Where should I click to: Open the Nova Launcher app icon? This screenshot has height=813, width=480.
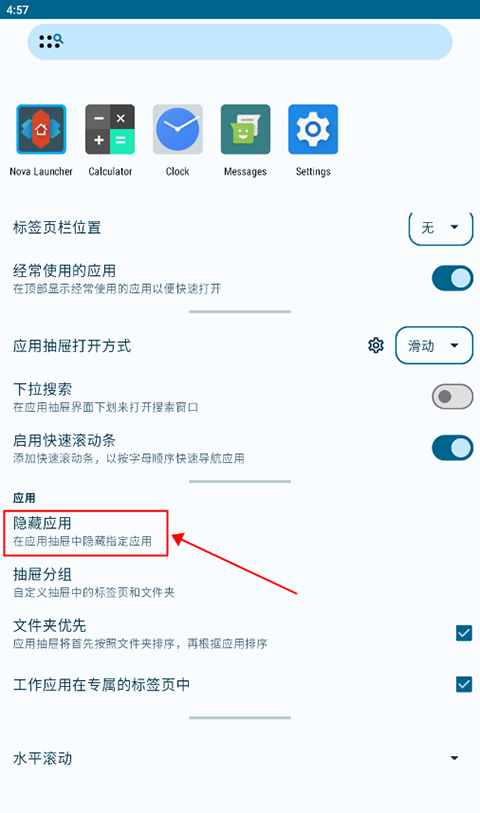(x=41, y=130)
